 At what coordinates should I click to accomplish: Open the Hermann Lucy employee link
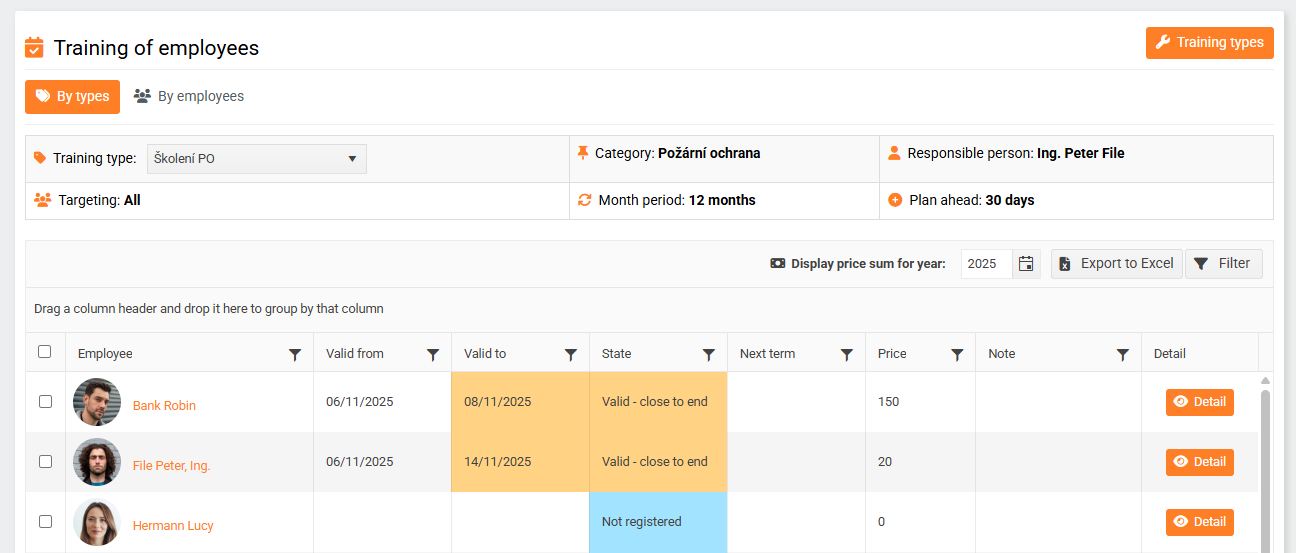click(173, 526)
